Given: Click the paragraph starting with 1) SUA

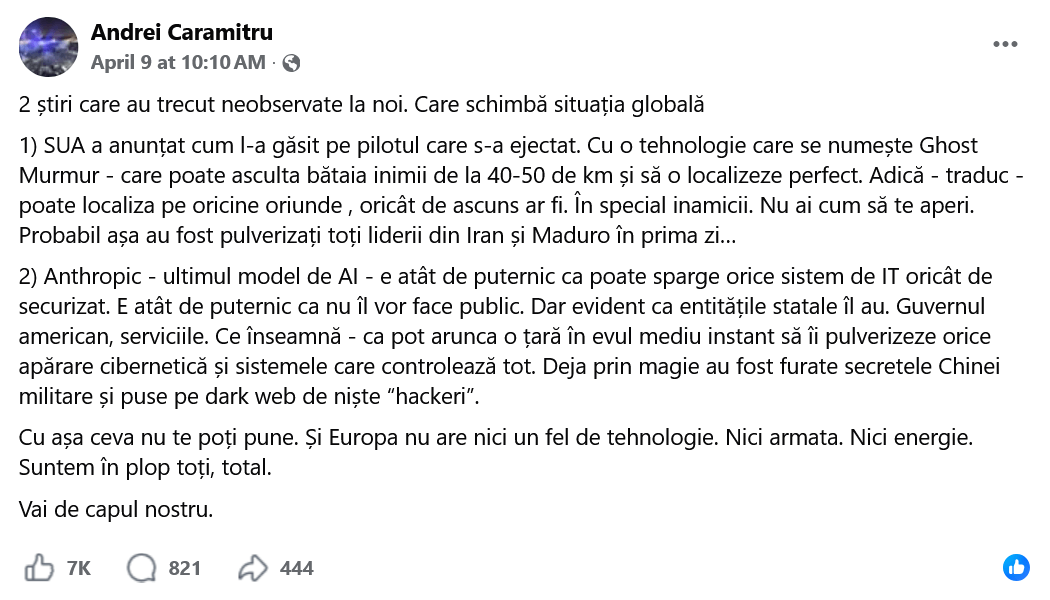Looking at the screenshot, I should [x=498, y=192].
